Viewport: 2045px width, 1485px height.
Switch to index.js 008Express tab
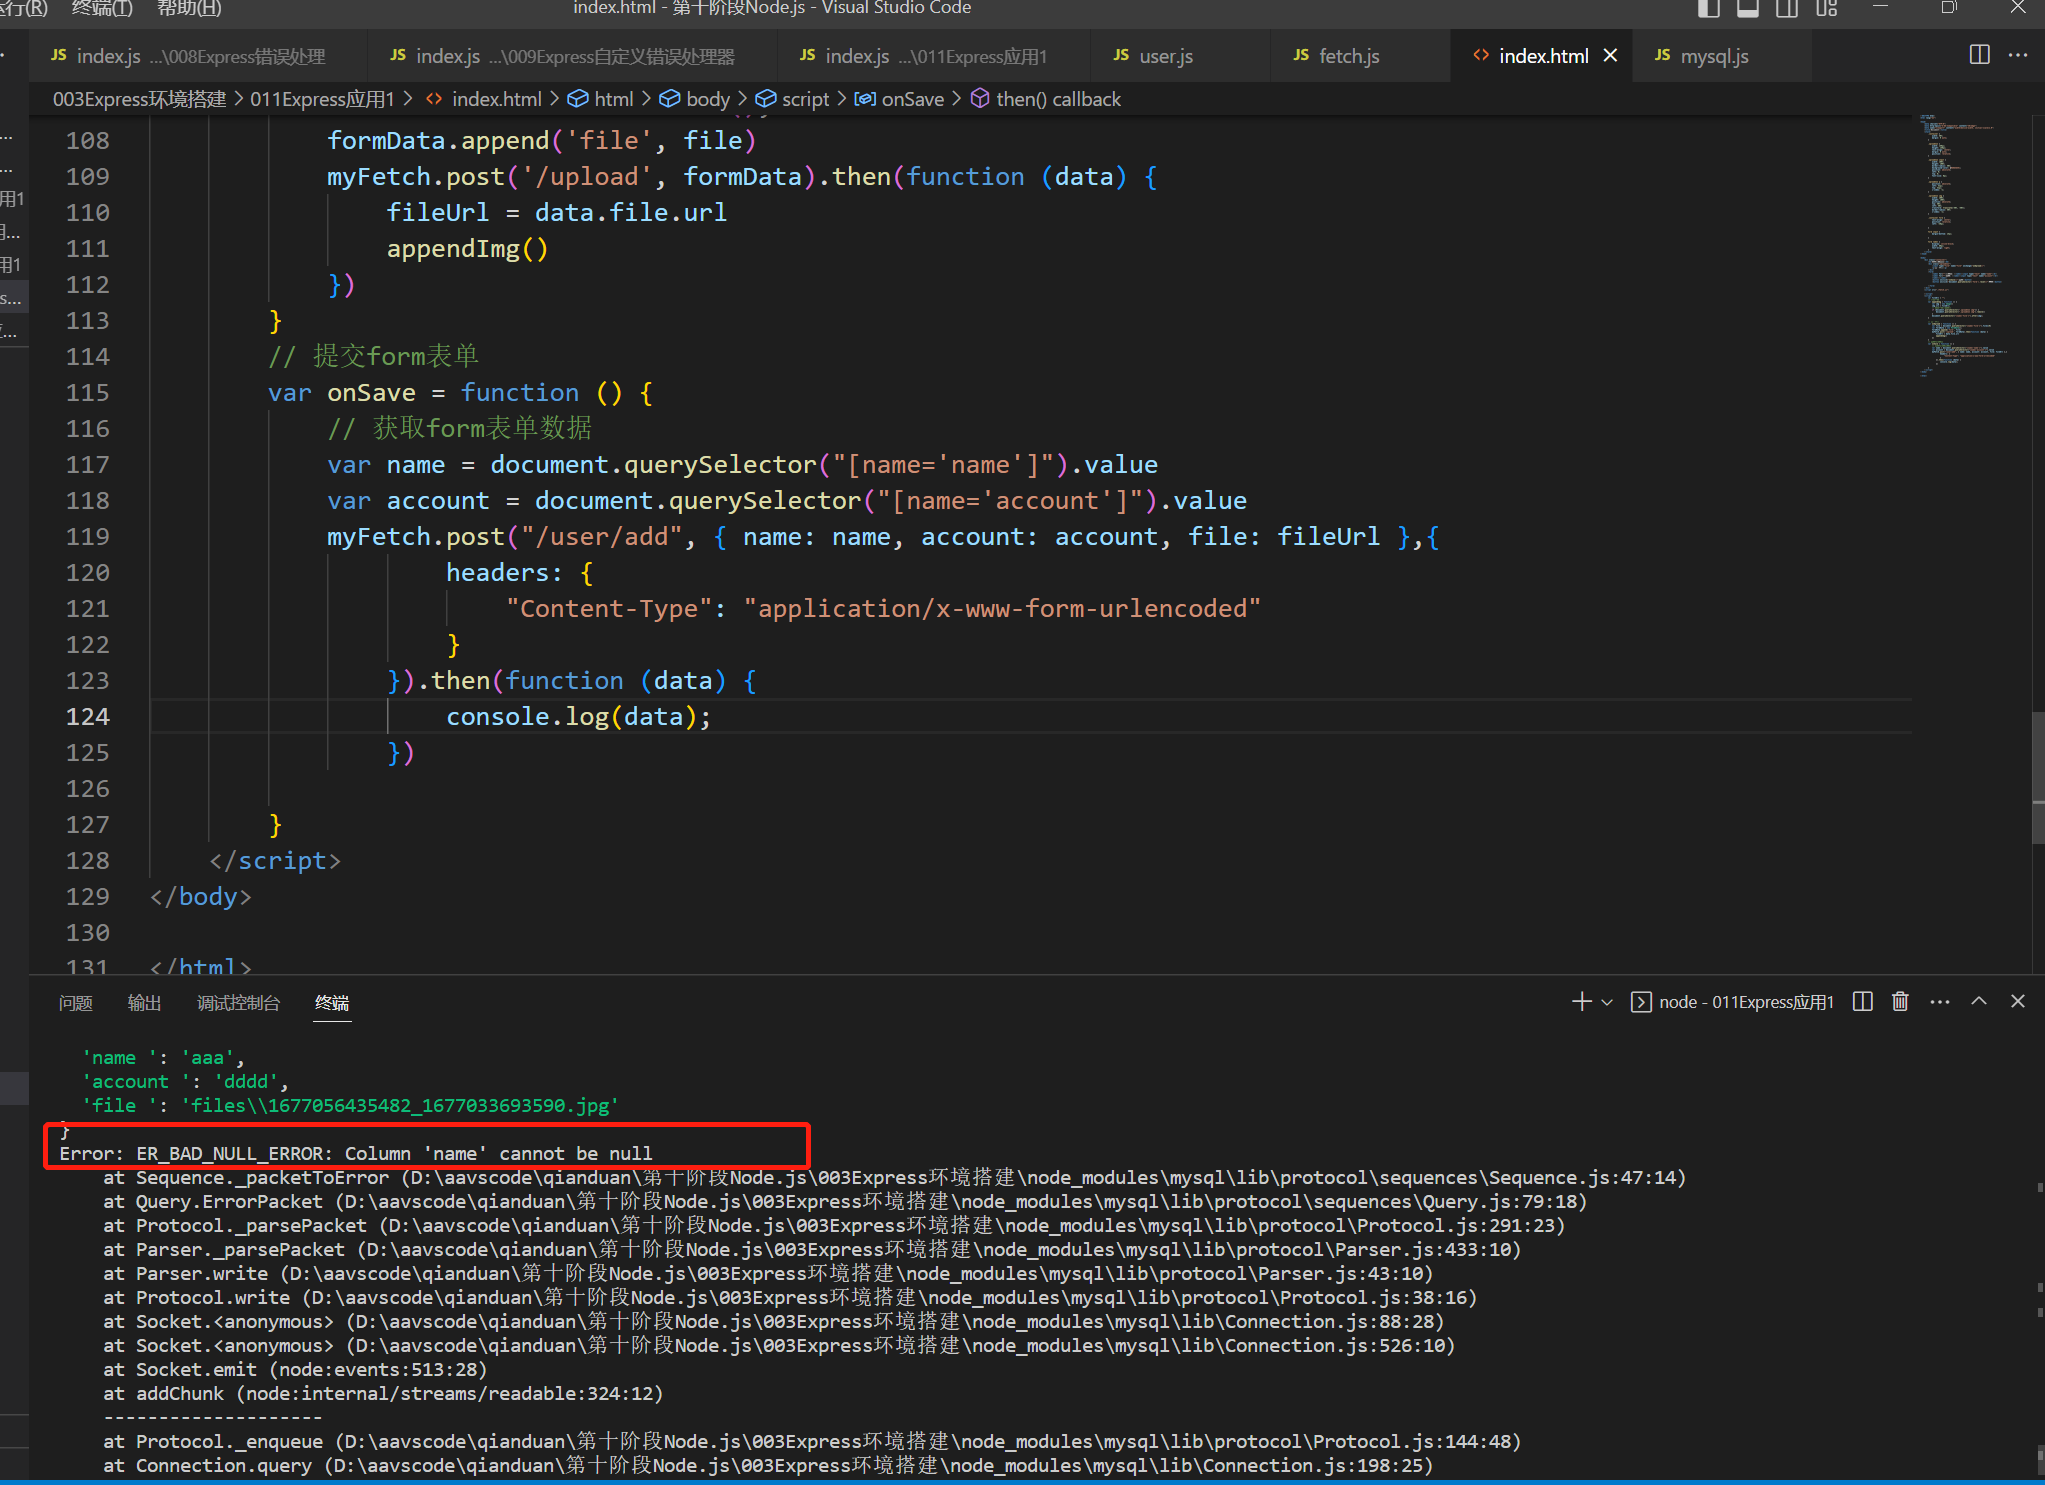(197, 56)
